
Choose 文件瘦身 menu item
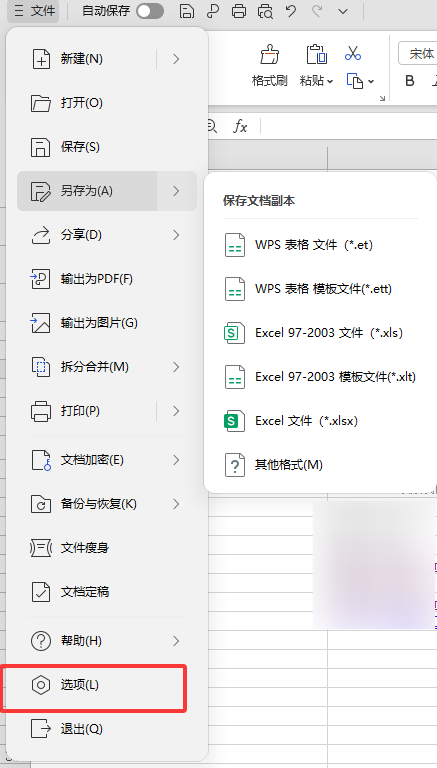pyautogui.click(x=107, y=548)
